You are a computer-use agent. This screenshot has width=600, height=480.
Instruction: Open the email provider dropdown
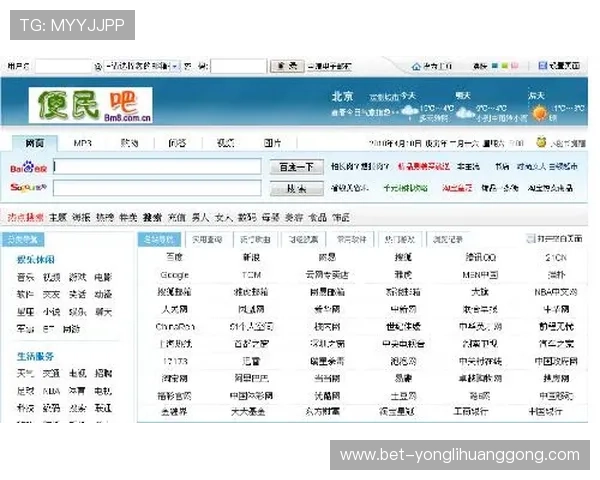pos(142,66)
